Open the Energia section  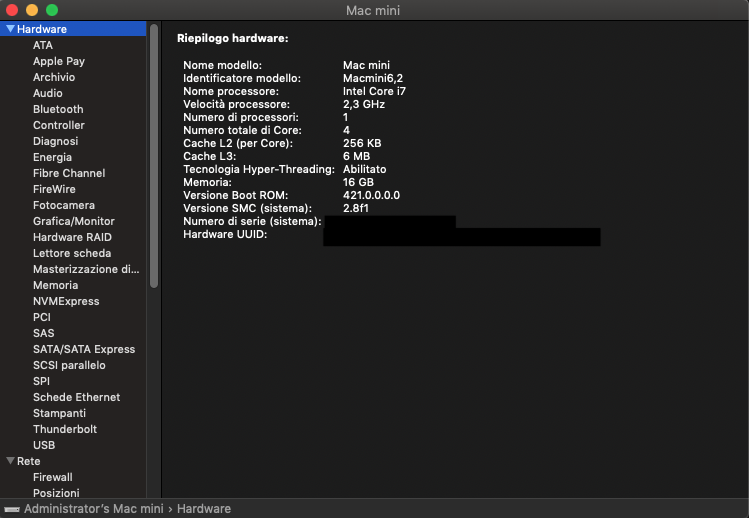53,157
